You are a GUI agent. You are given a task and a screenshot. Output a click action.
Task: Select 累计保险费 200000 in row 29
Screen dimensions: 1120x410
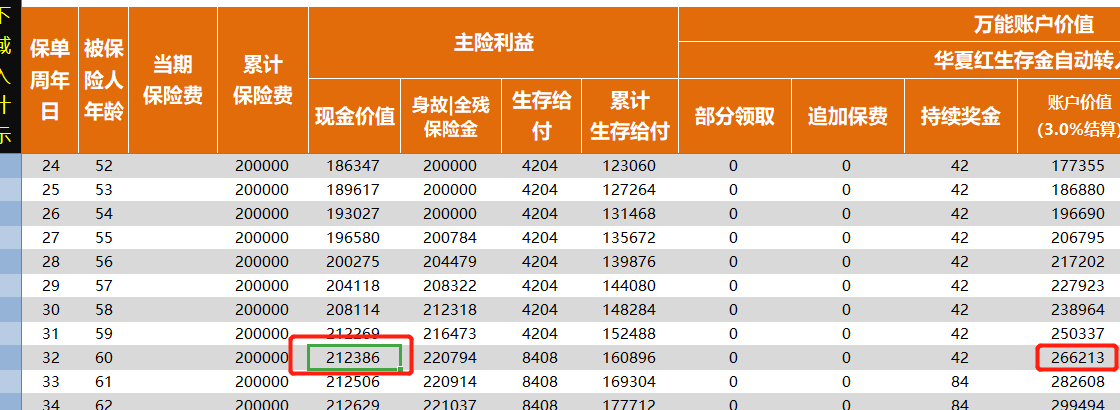pyautogui.click(x=262, y=286)
